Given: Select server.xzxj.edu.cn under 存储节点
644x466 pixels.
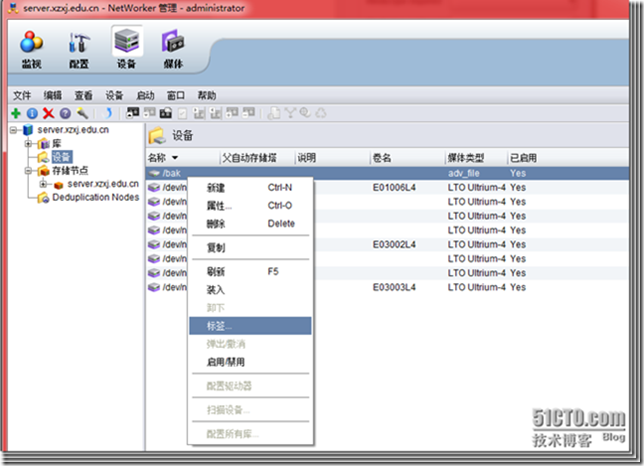Looking at the screenshot, I should 103,184.
